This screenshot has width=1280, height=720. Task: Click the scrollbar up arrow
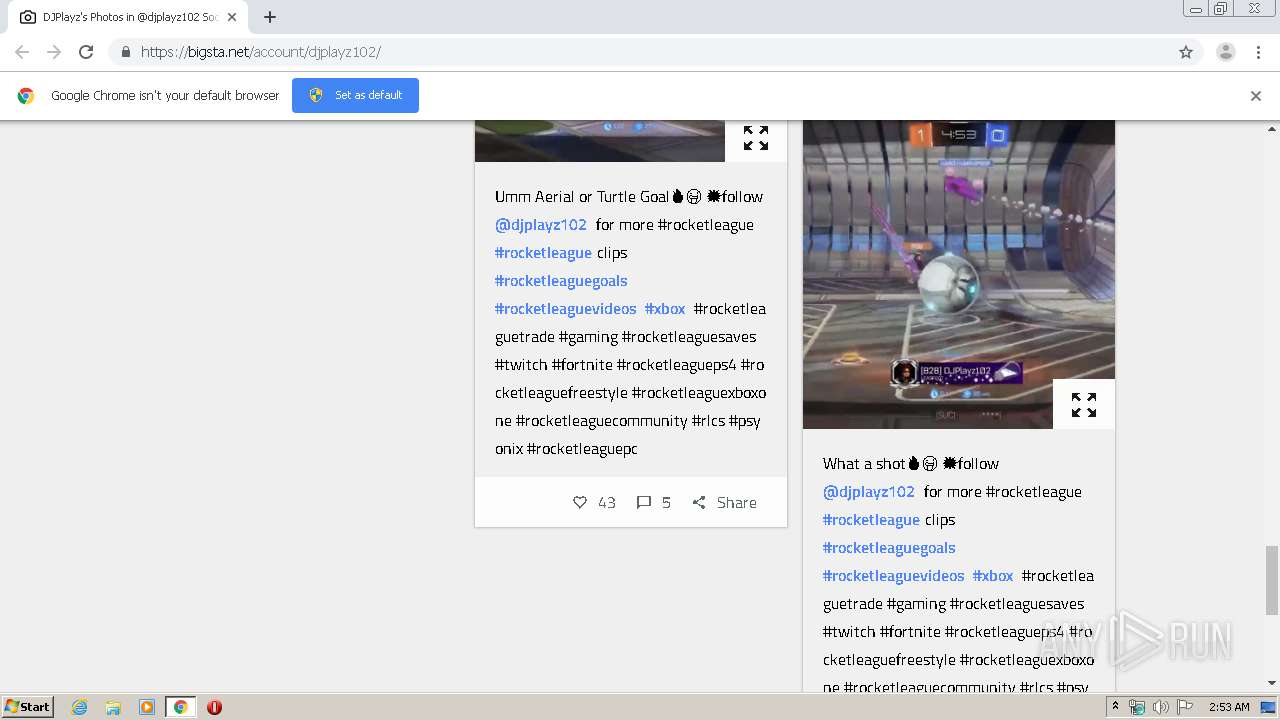click(1272, 128)
